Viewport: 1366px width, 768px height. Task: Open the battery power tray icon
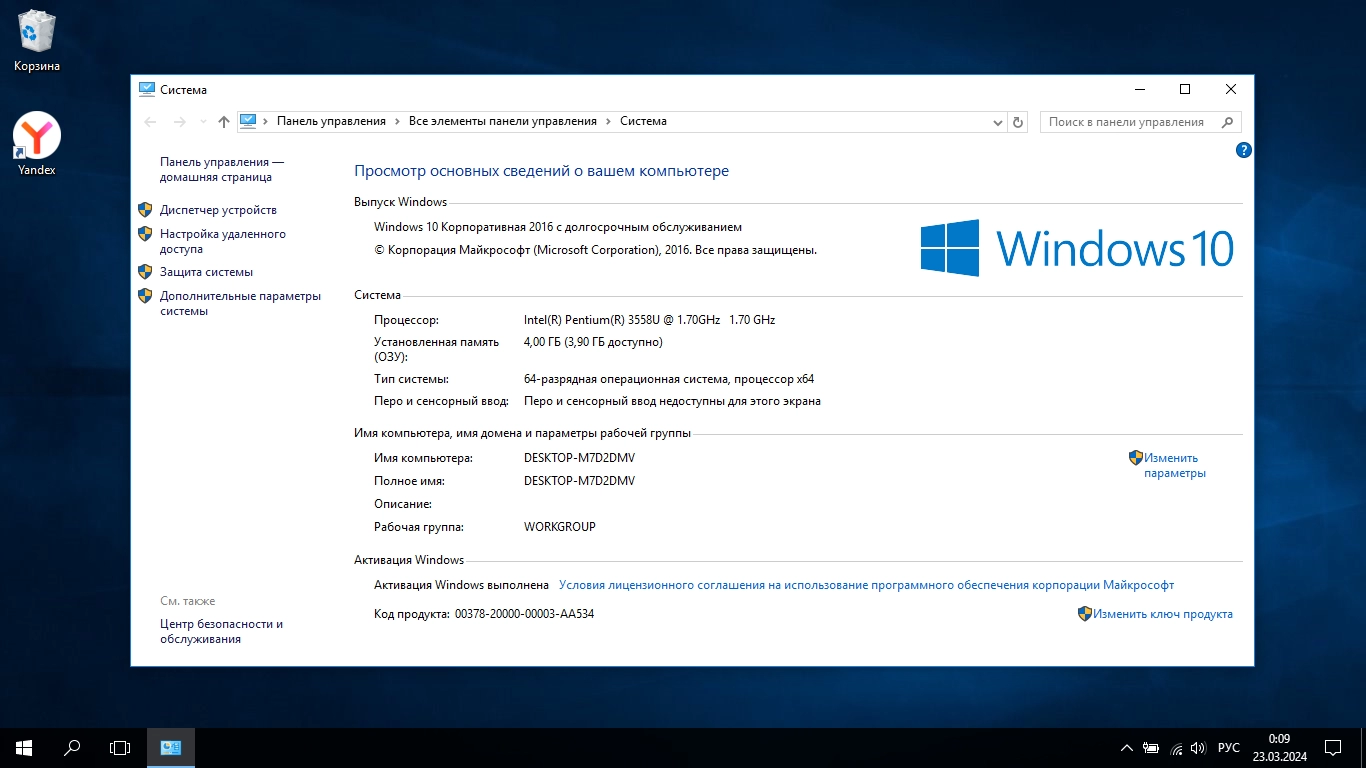pyautogui.click(x=1151, y=748)
